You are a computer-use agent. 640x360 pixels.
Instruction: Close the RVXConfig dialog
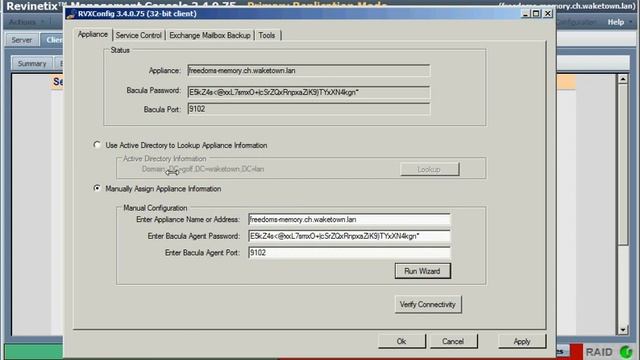tap(548, 13)
